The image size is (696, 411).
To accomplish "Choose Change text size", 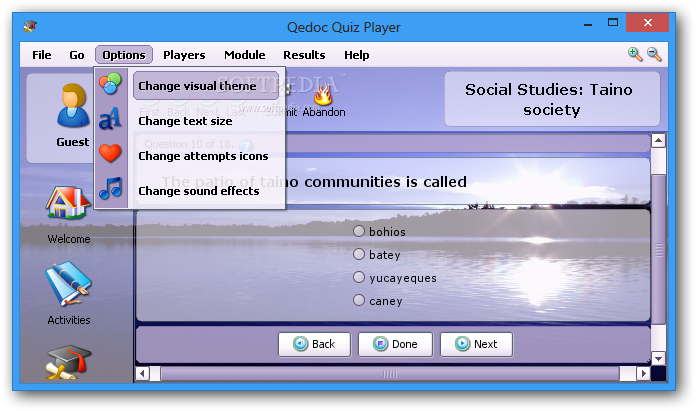I will click(186, 121).
